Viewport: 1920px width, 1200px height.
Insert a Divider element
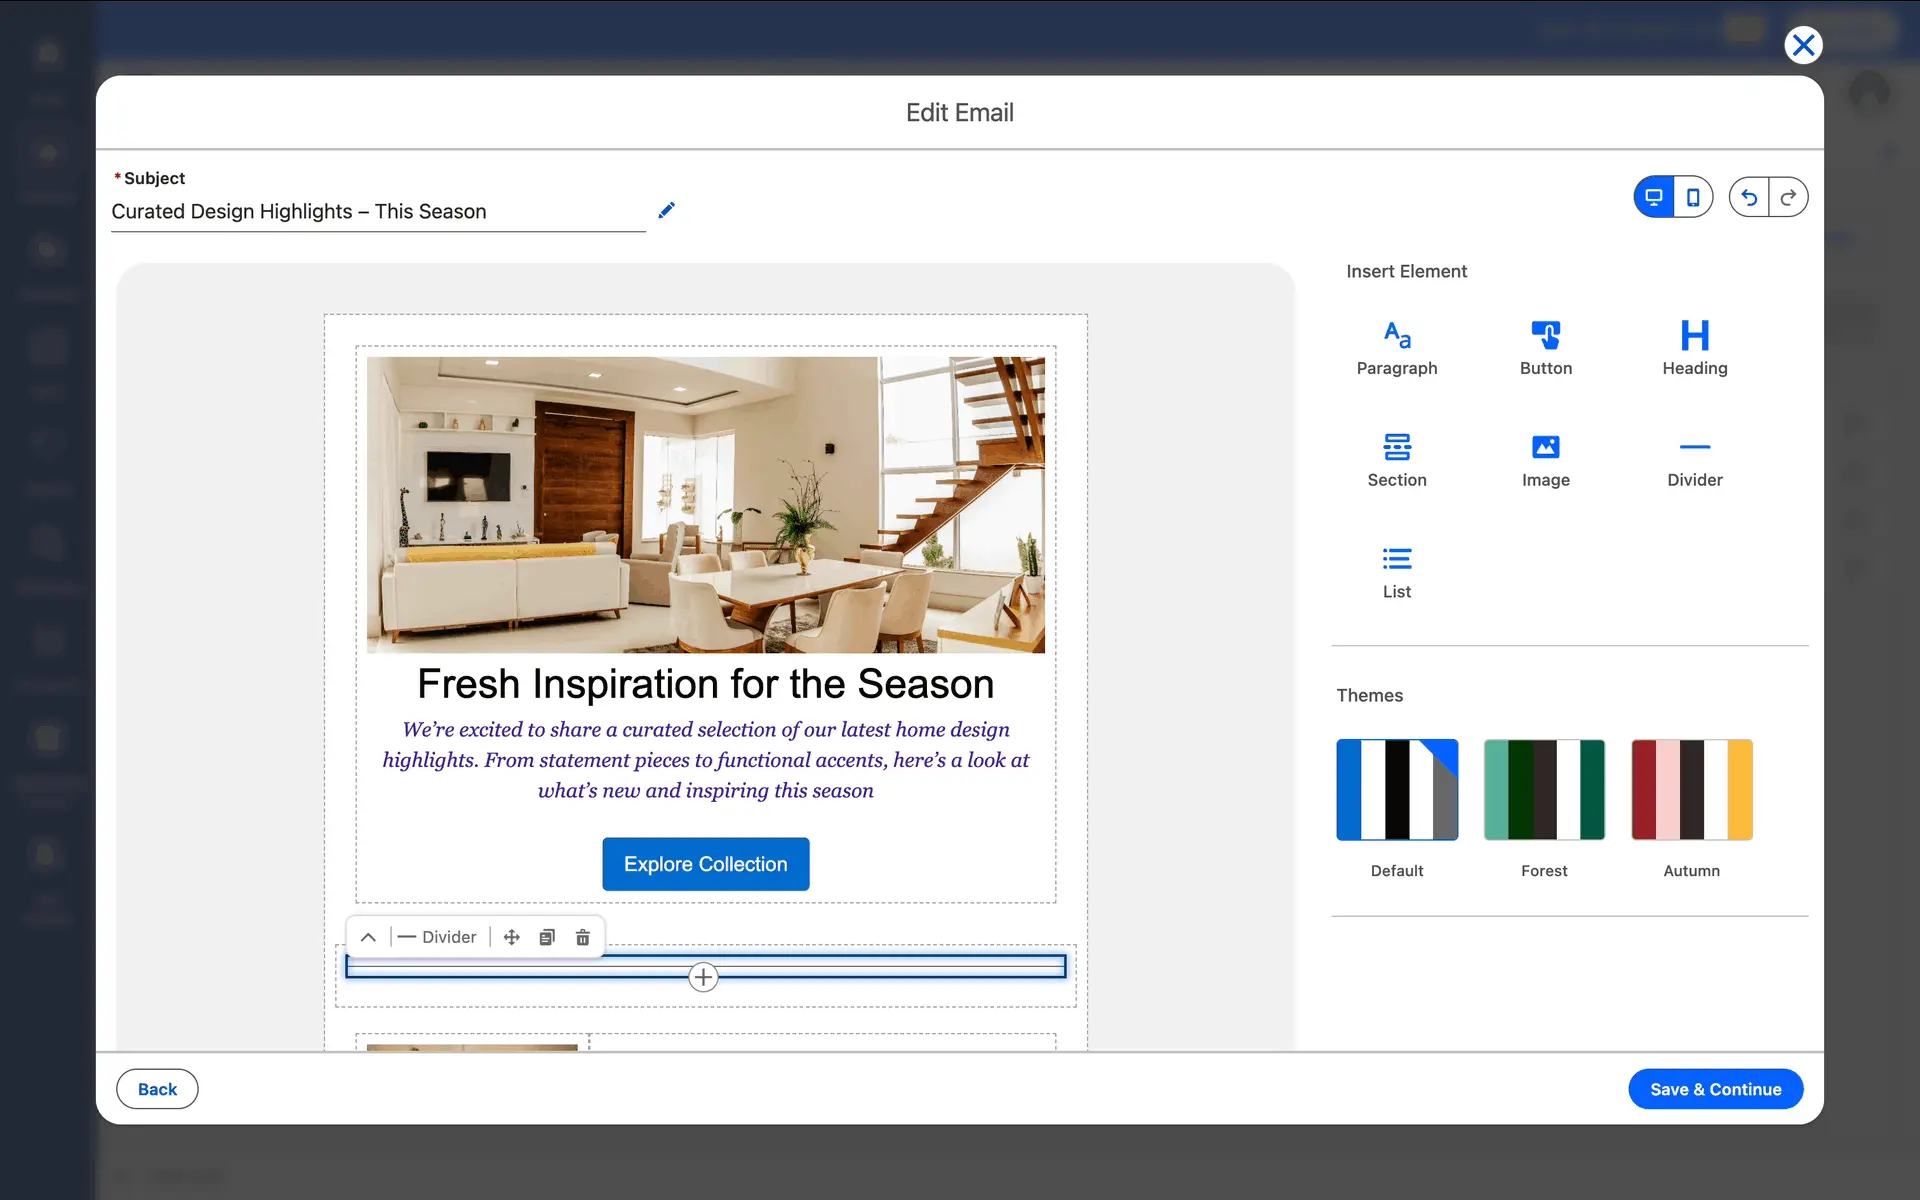click(x=1694, y=459)
